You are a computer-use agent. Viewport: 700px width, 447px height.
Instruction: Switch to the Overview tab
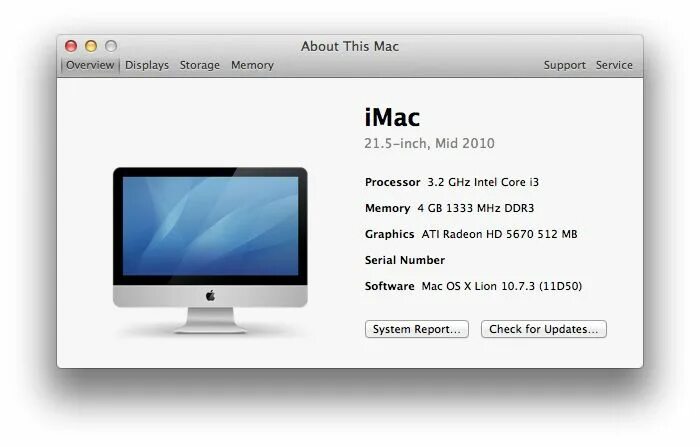(90, 65)
